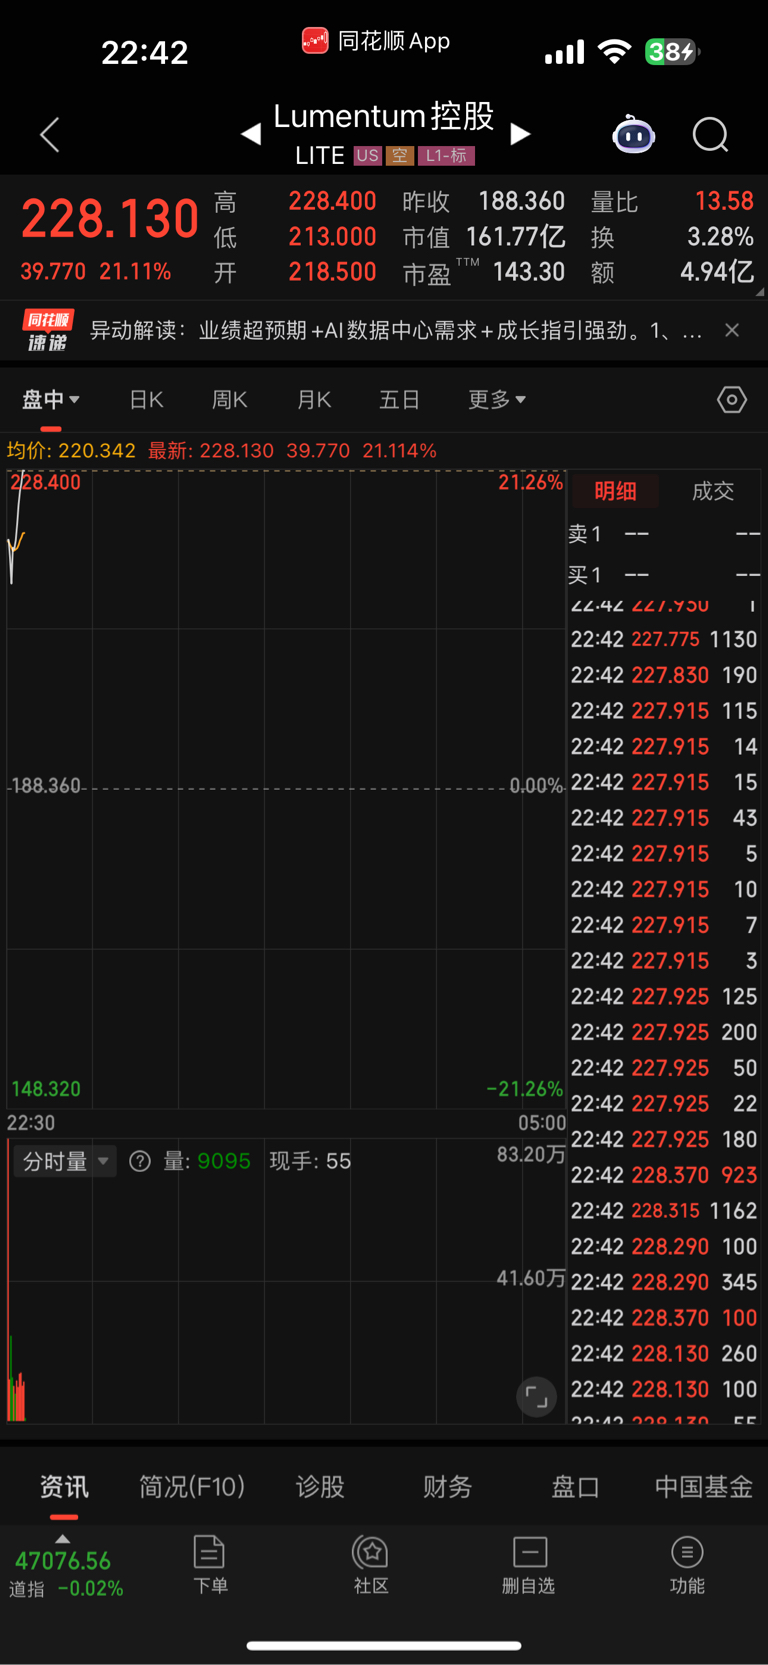Open the 道指 index ticker expander
The height and width of the screenshot is (1665, 768).
click(62, 1539)
